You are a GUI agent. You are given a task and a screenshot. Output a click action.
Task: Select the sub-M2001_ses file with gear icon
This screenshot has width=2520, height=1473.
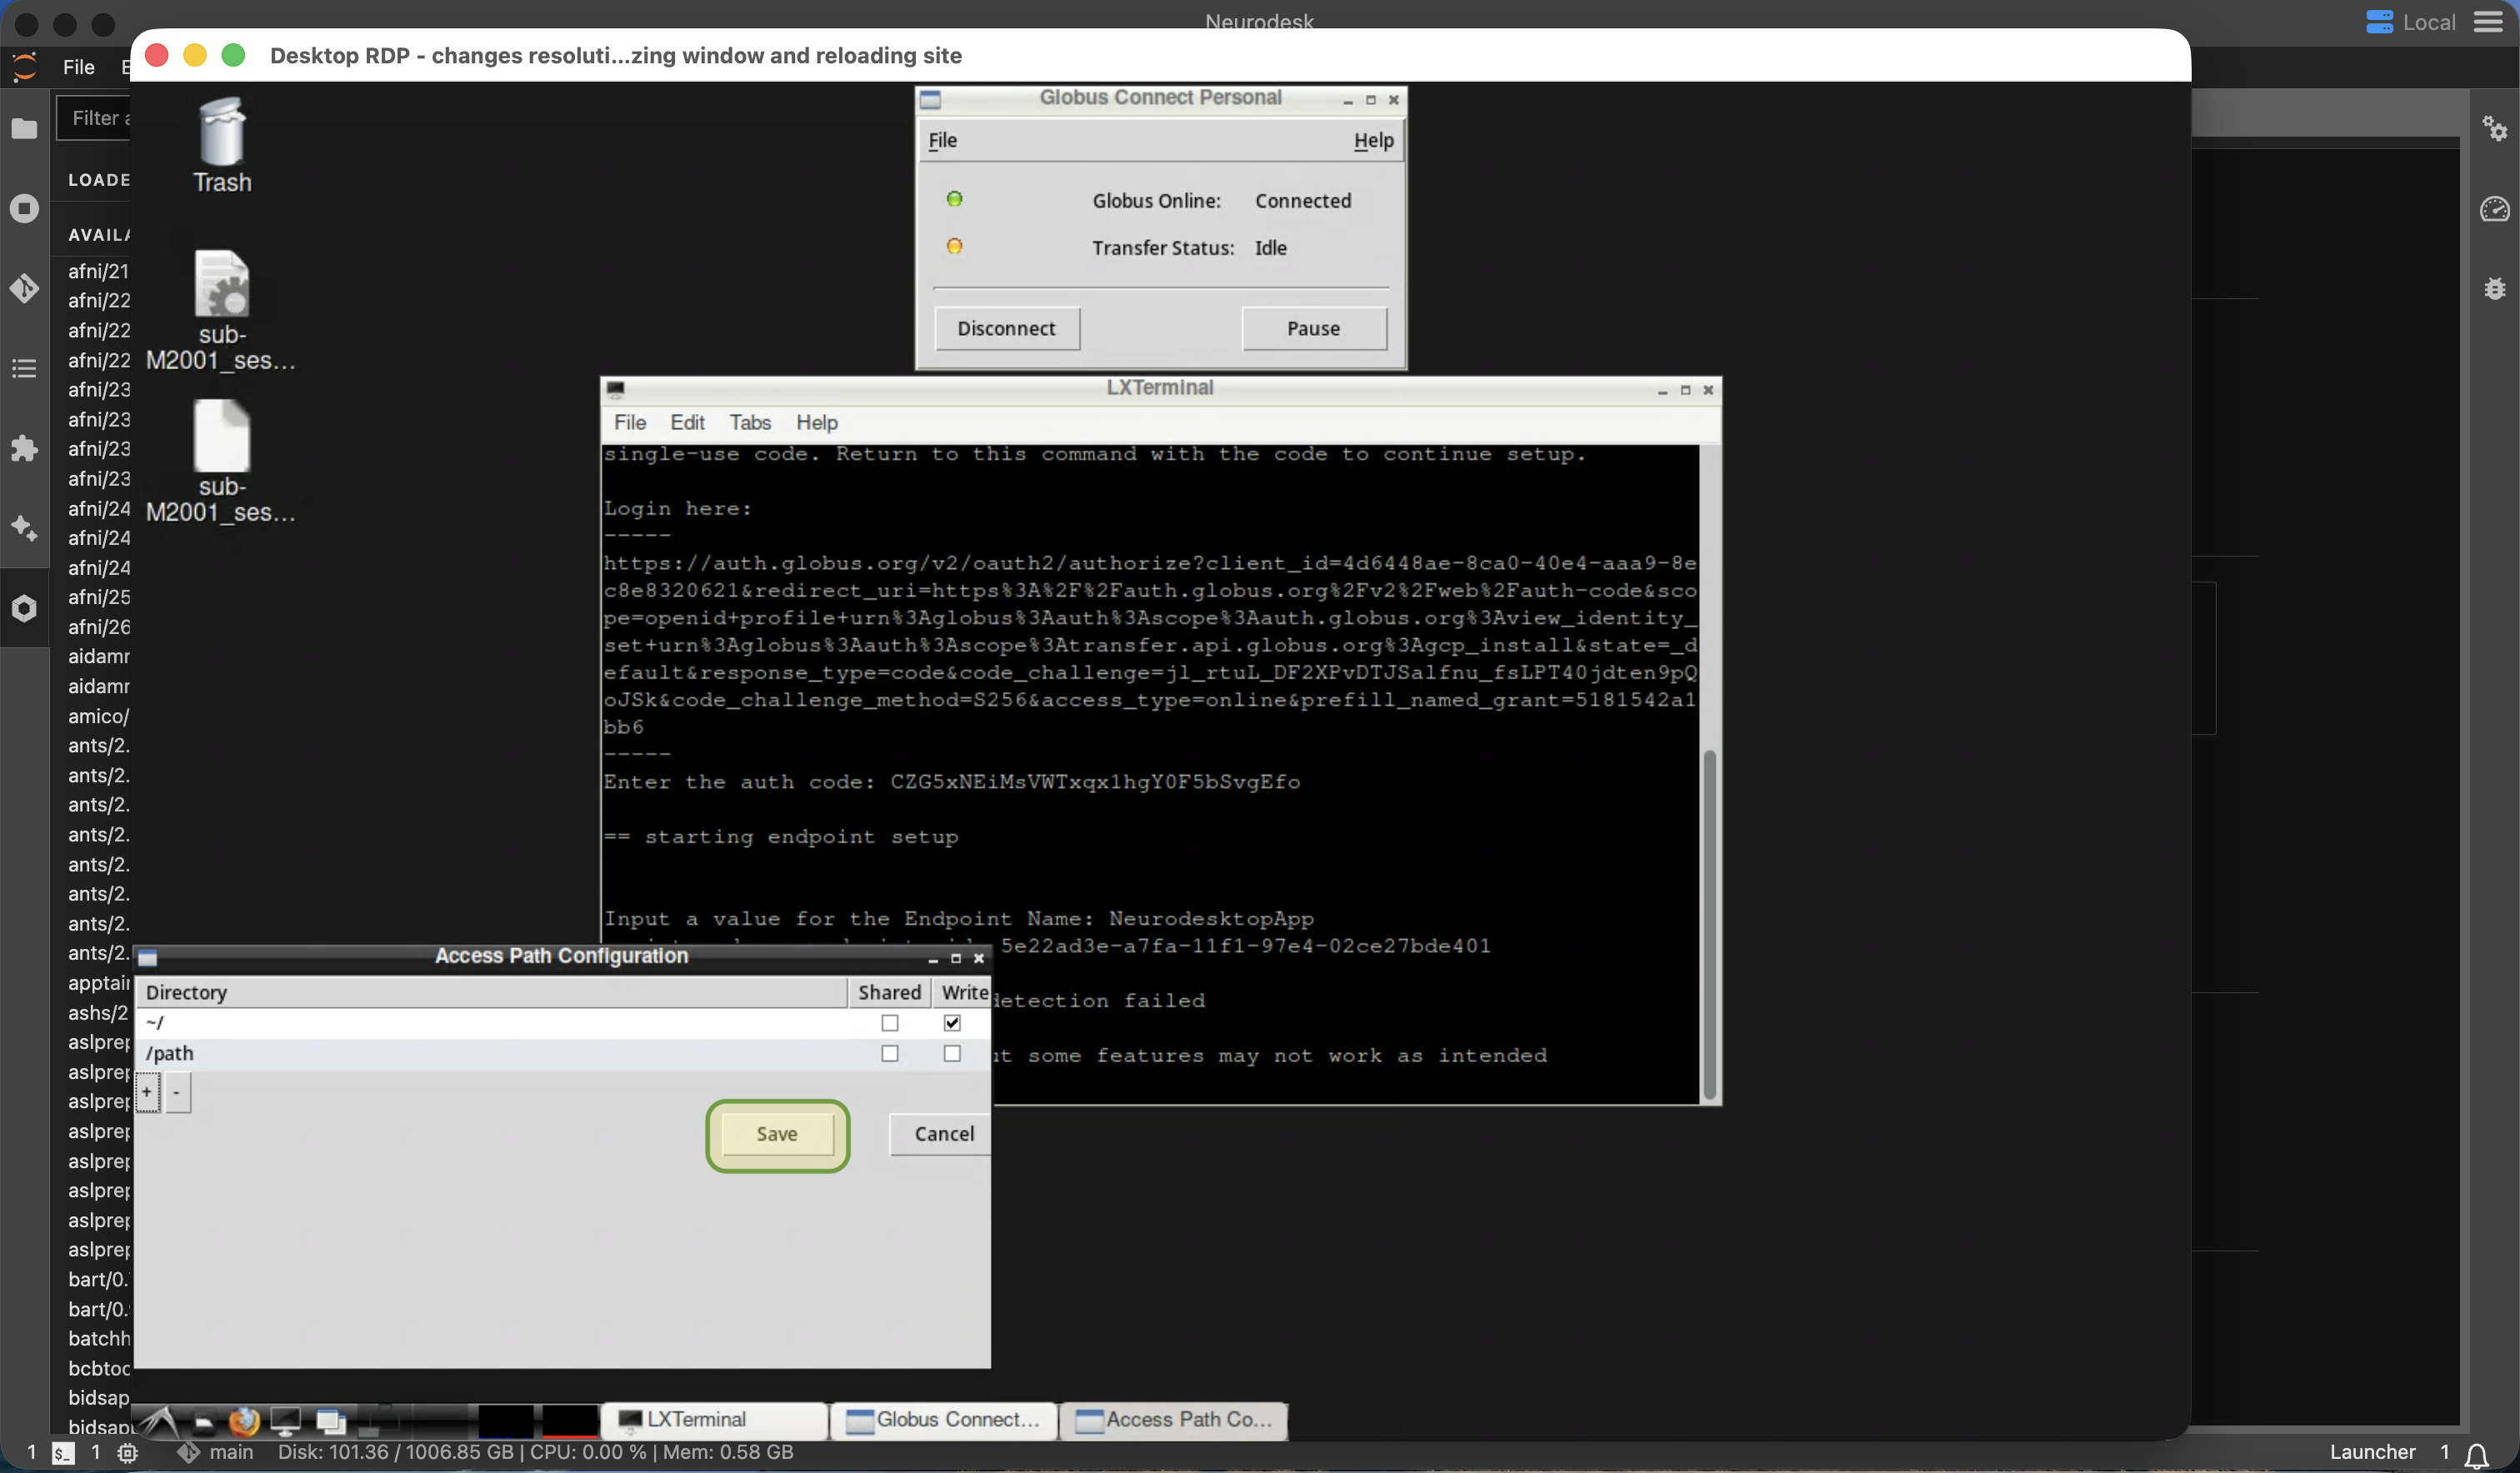pyautogui.click(x=222, y=311)
